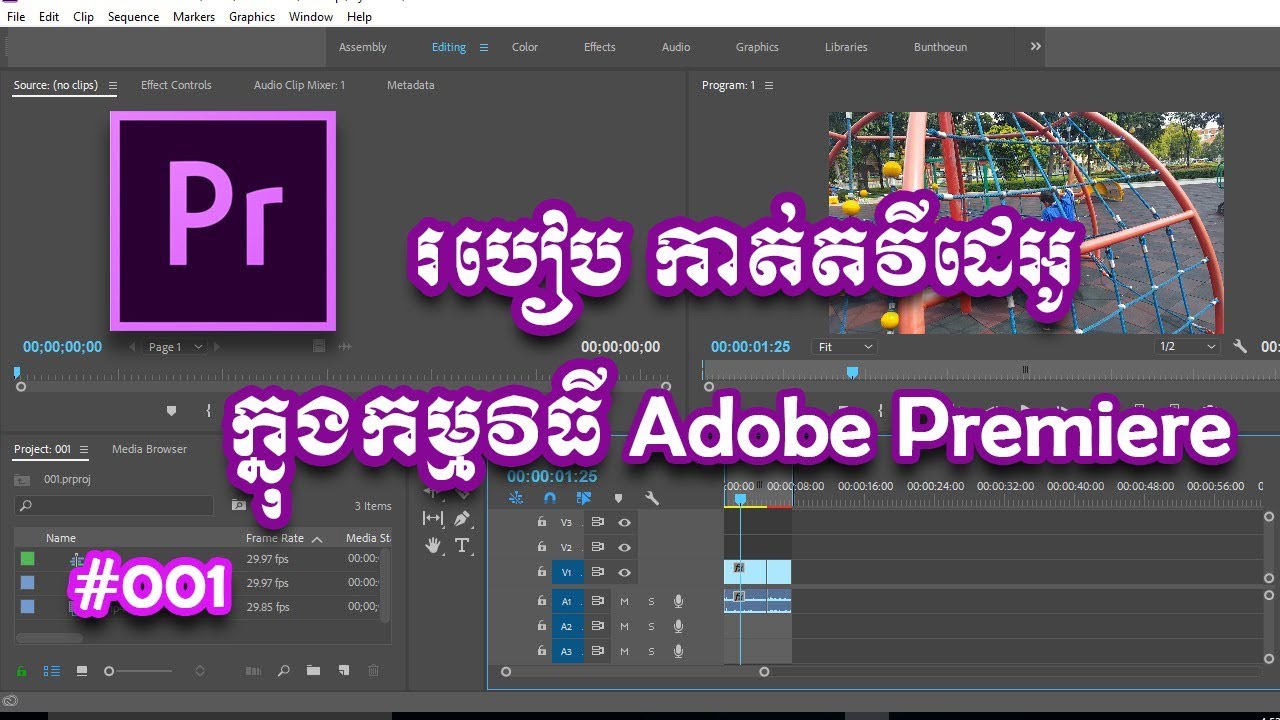This screenshot has width=1280, height=720.
Task: Select the Type tool
Action: [x=462, y=545]
